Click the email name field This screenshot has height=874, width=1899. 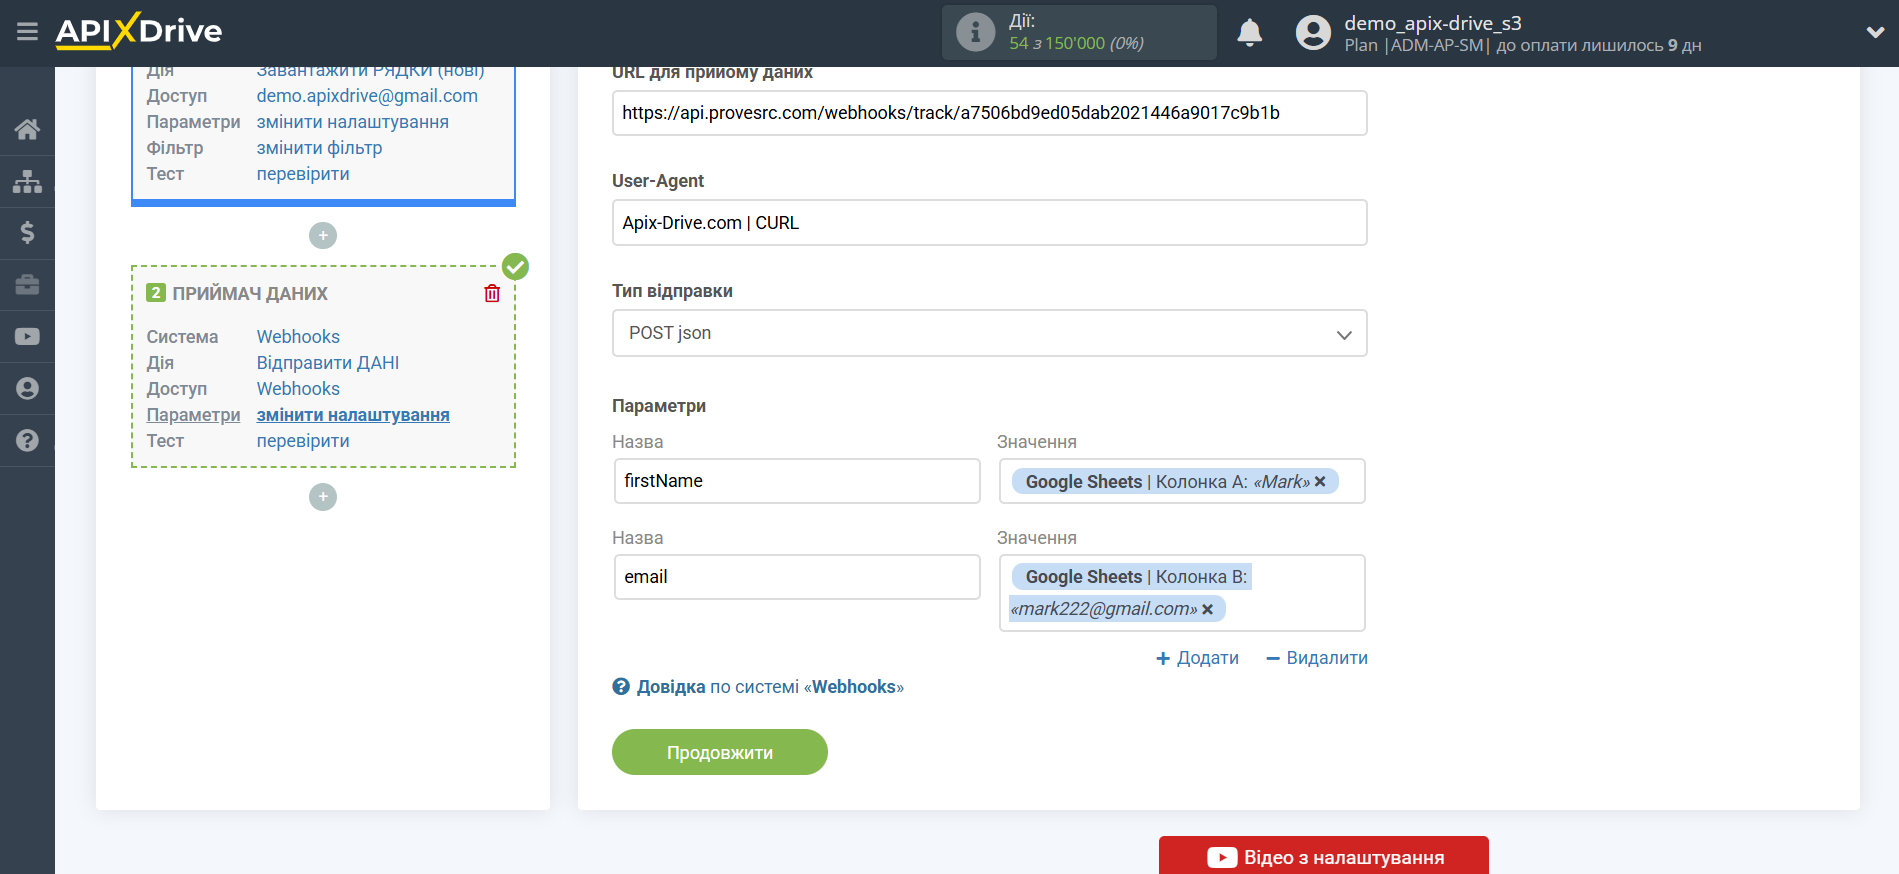(x=797, y=577)
